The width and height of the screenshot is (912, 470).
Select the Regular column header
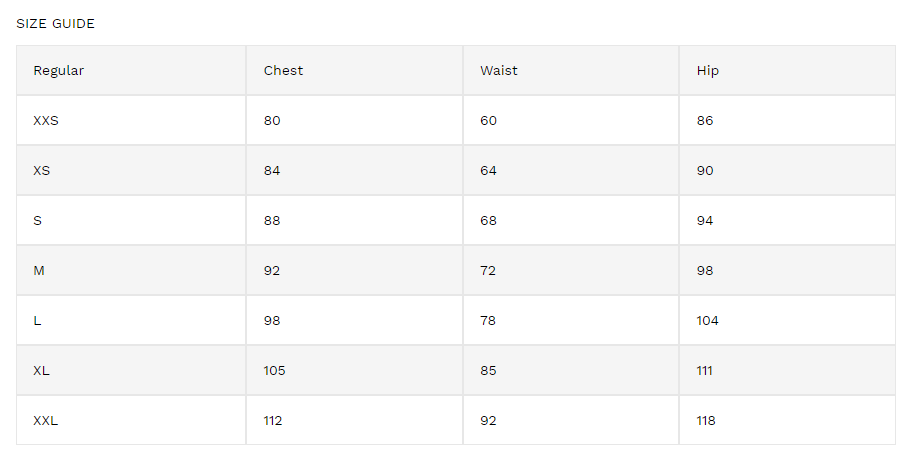[58, 71]
